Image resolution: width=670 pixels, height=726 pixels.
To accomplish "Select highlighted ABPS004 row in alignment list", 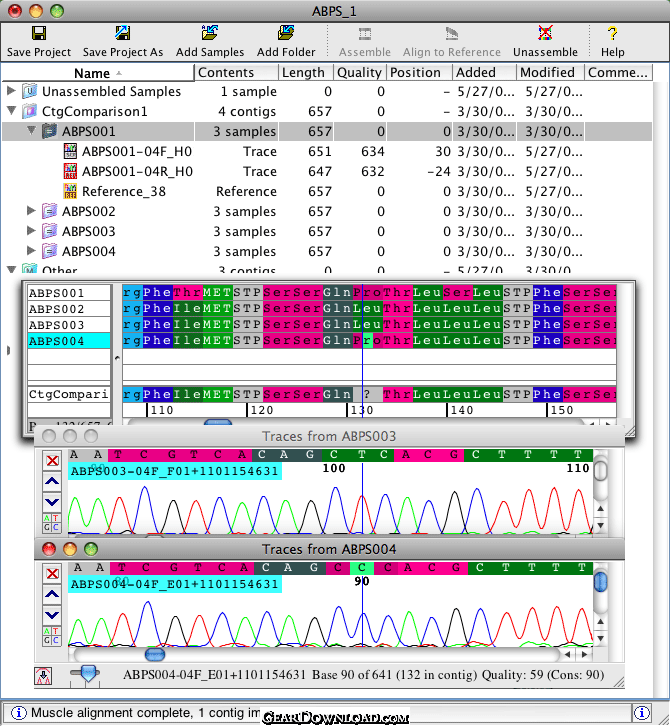I will (69, 341).
